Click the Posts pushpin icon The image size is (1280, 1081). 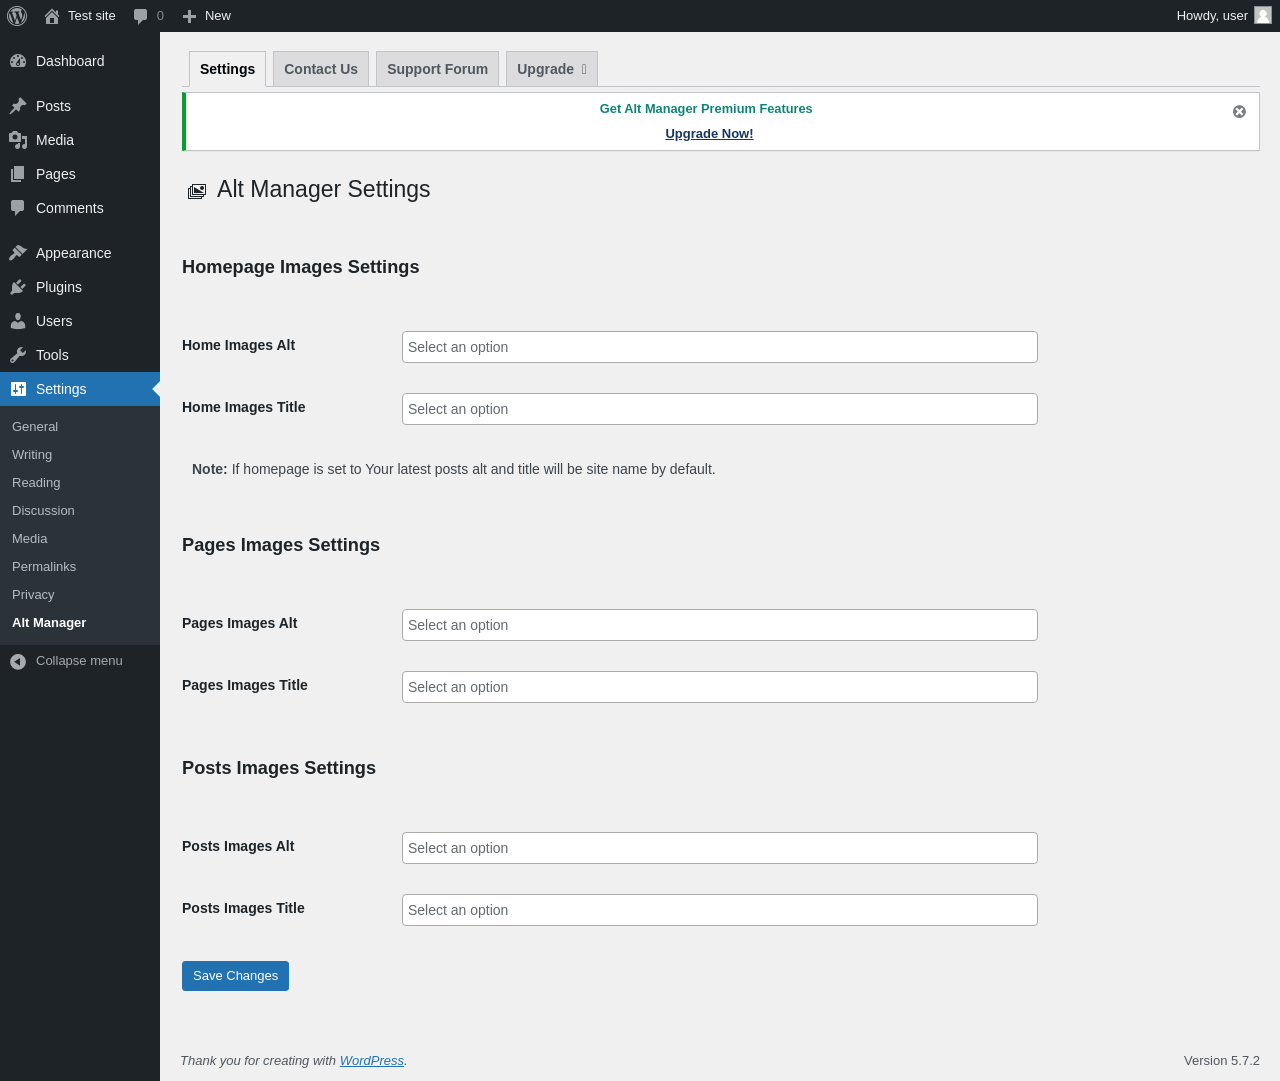pos(18,106)
